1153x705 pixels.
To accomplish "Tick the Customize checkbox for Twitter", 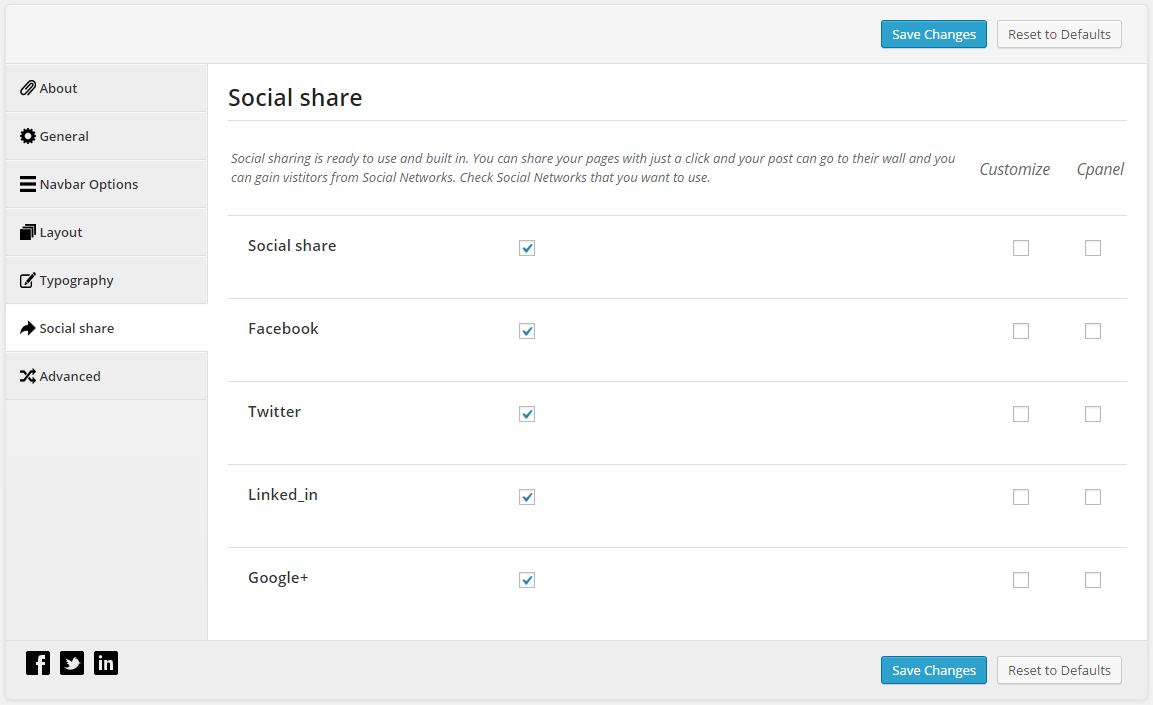I will click(1021, 414).
